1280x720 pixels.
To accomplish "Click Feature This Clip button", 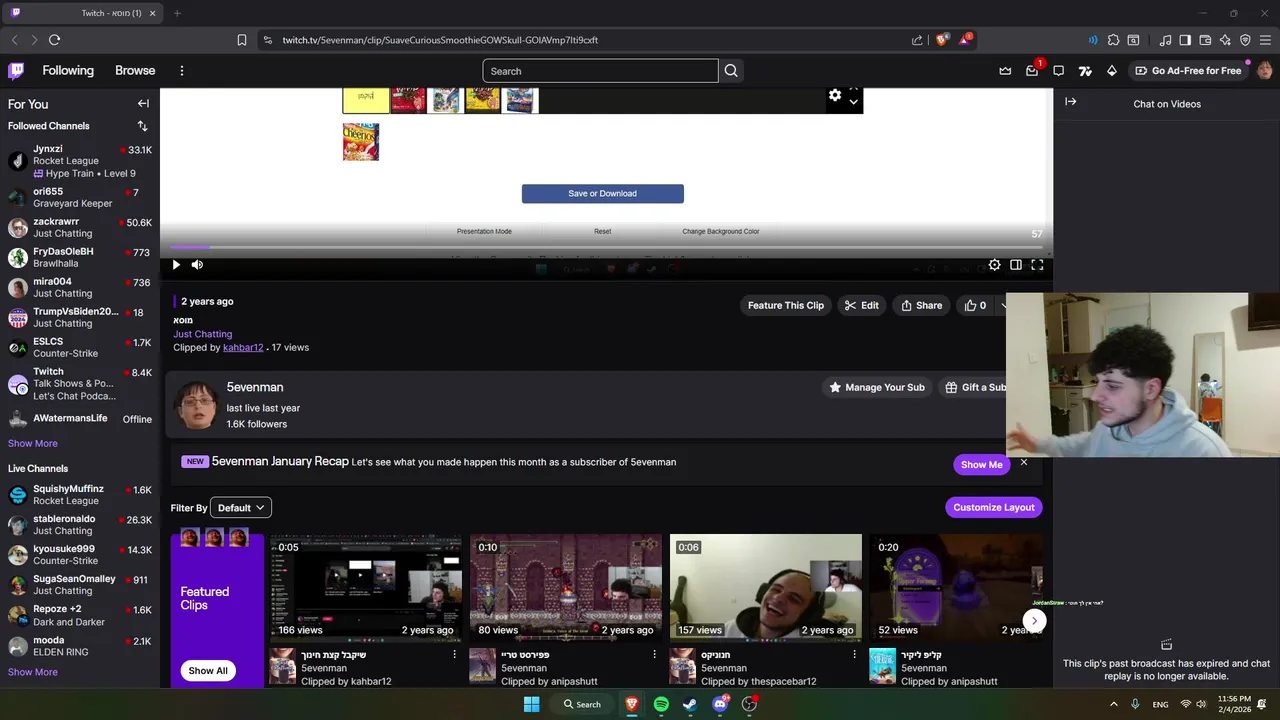I will (786, 305).
